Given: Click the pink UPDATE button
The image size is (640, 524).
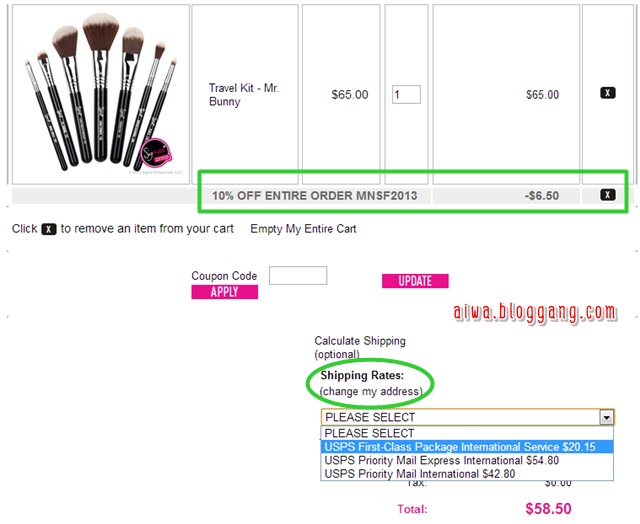Looking at the screenshot, I should tap(415, 281).
